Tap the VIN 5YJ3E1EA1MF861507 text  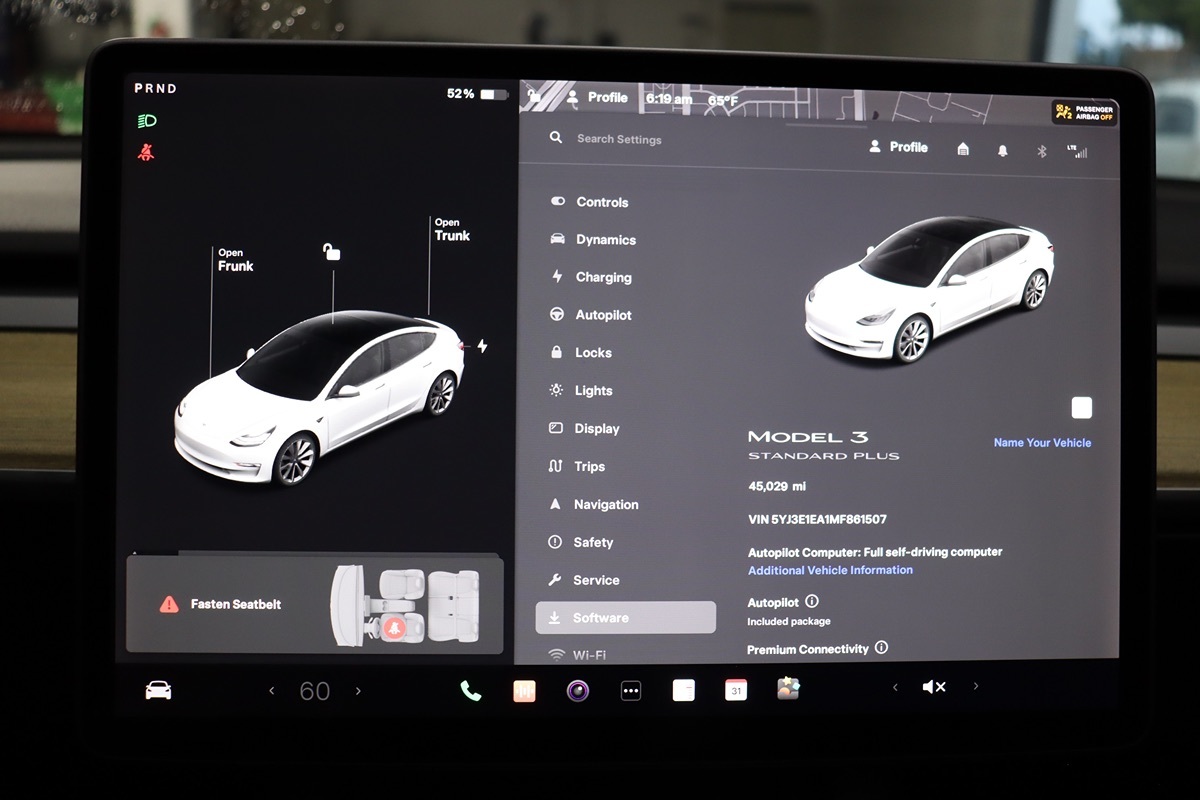coord(817,519)
